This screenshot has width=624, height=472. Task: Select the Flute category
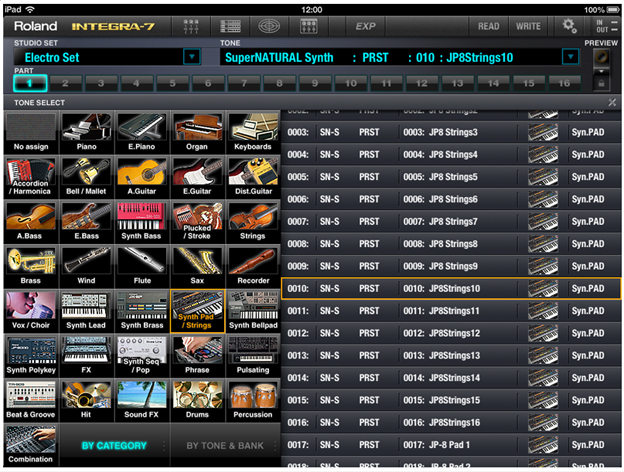tap(142, 266)
